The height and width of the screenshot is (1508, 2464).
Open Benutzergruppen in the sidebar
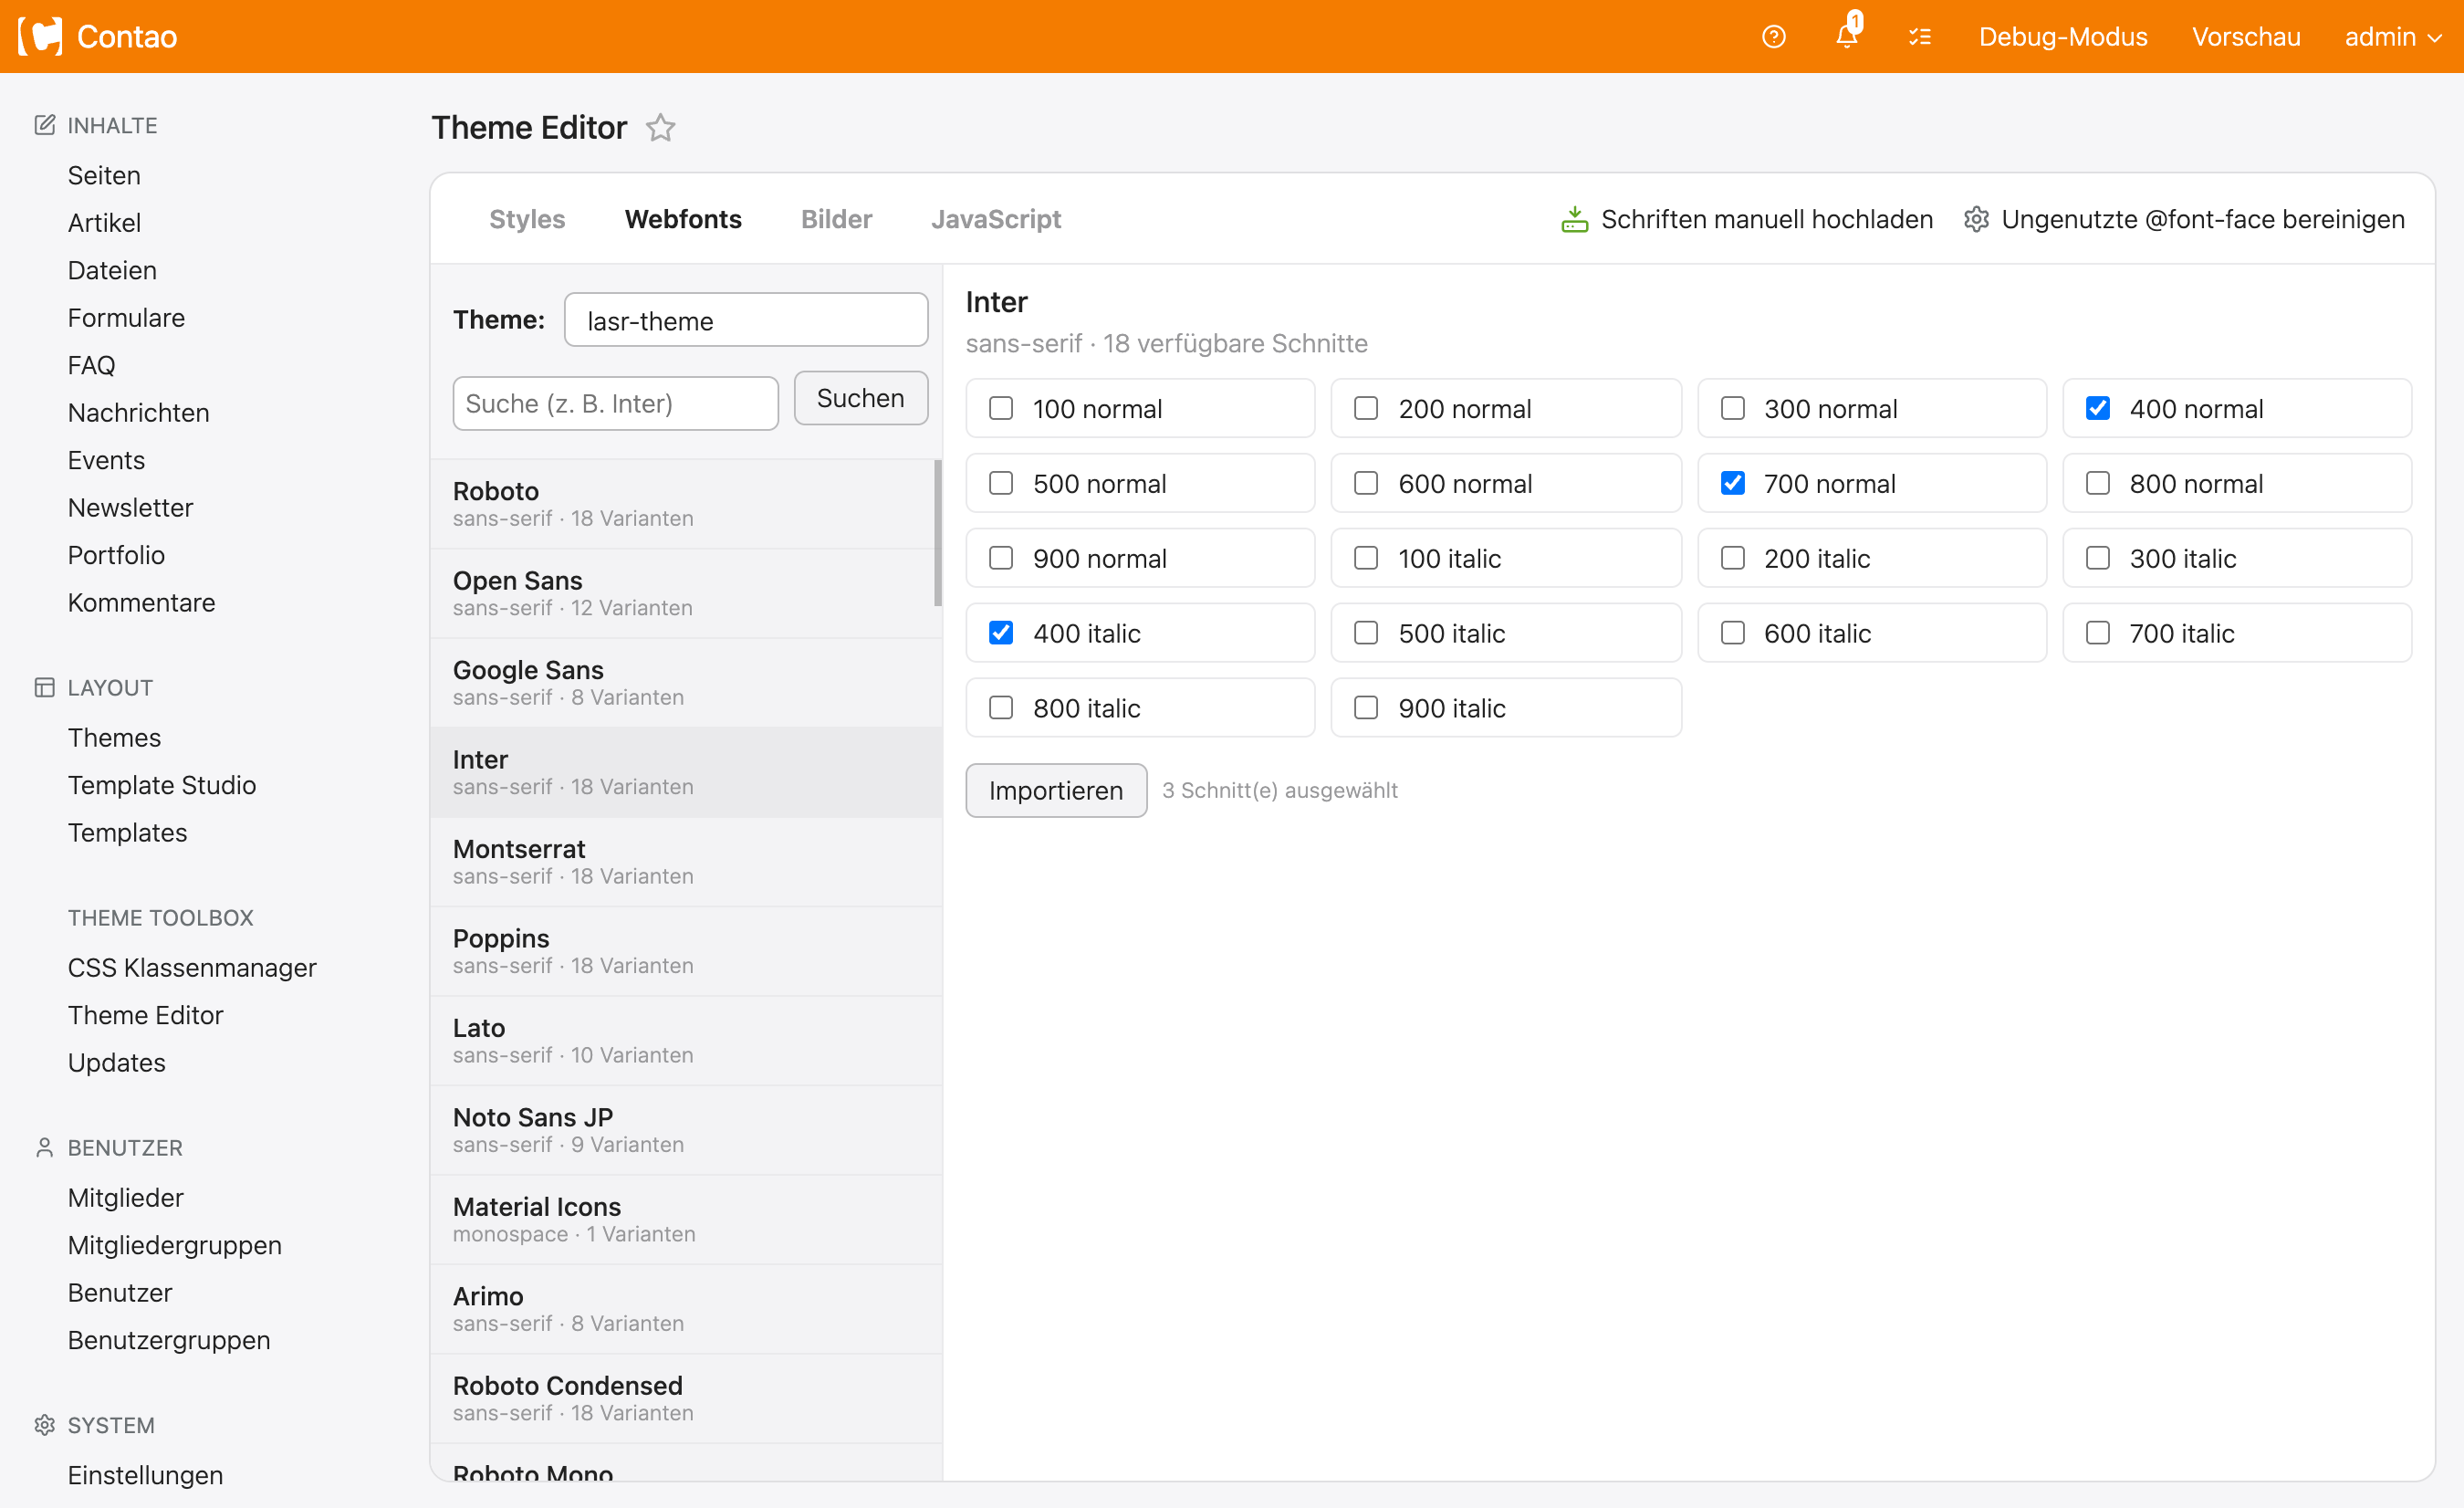(169, 1340)
